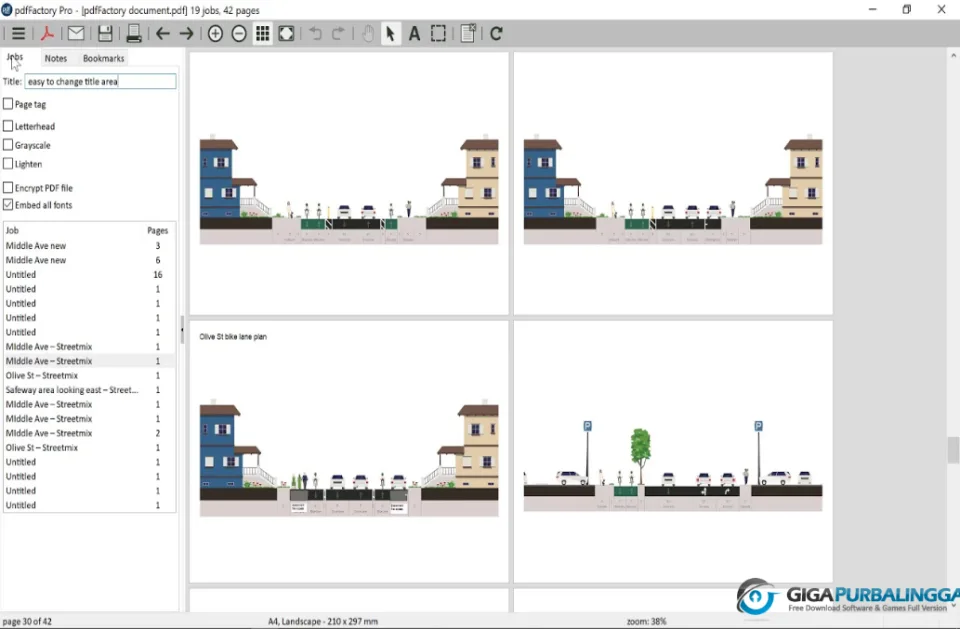Click into the Title text field
Image resolution: width=960 pixels, height=629 pixels.
pyautogui.click(x=100, y=81)
